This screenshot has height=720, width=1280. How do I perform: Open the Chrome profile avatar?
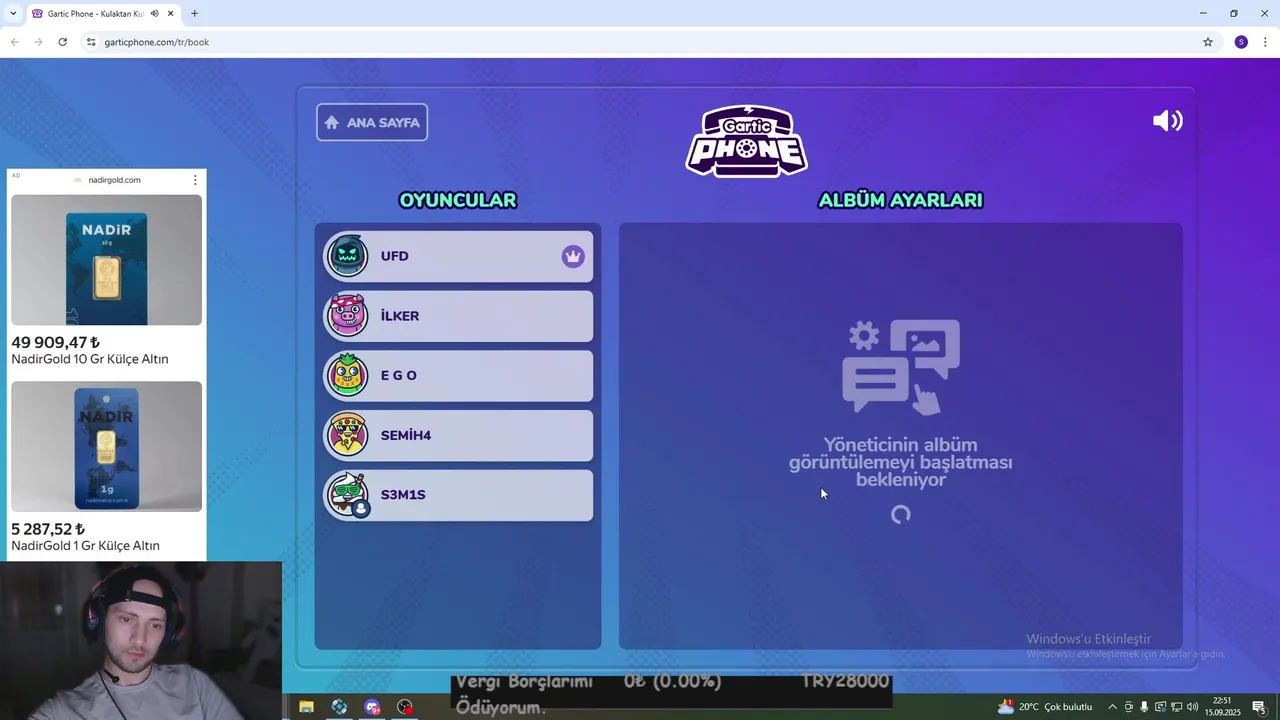1241,42
